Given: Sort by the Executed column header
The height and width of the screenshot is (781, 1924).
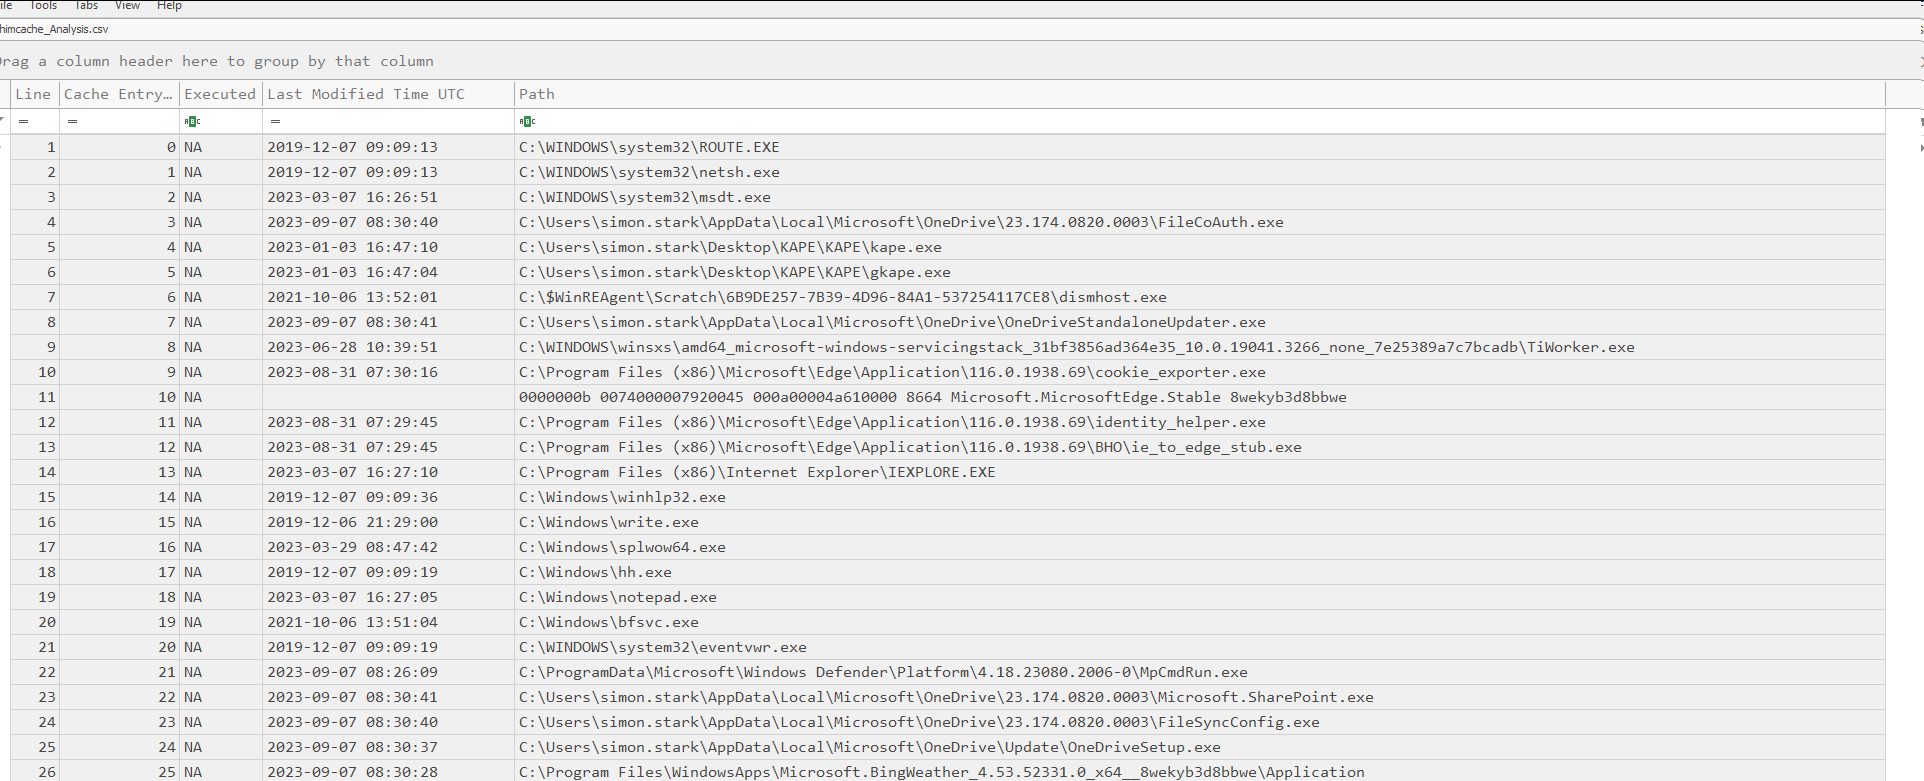Looking at the screenshot, I should click(x=220, y=94).
